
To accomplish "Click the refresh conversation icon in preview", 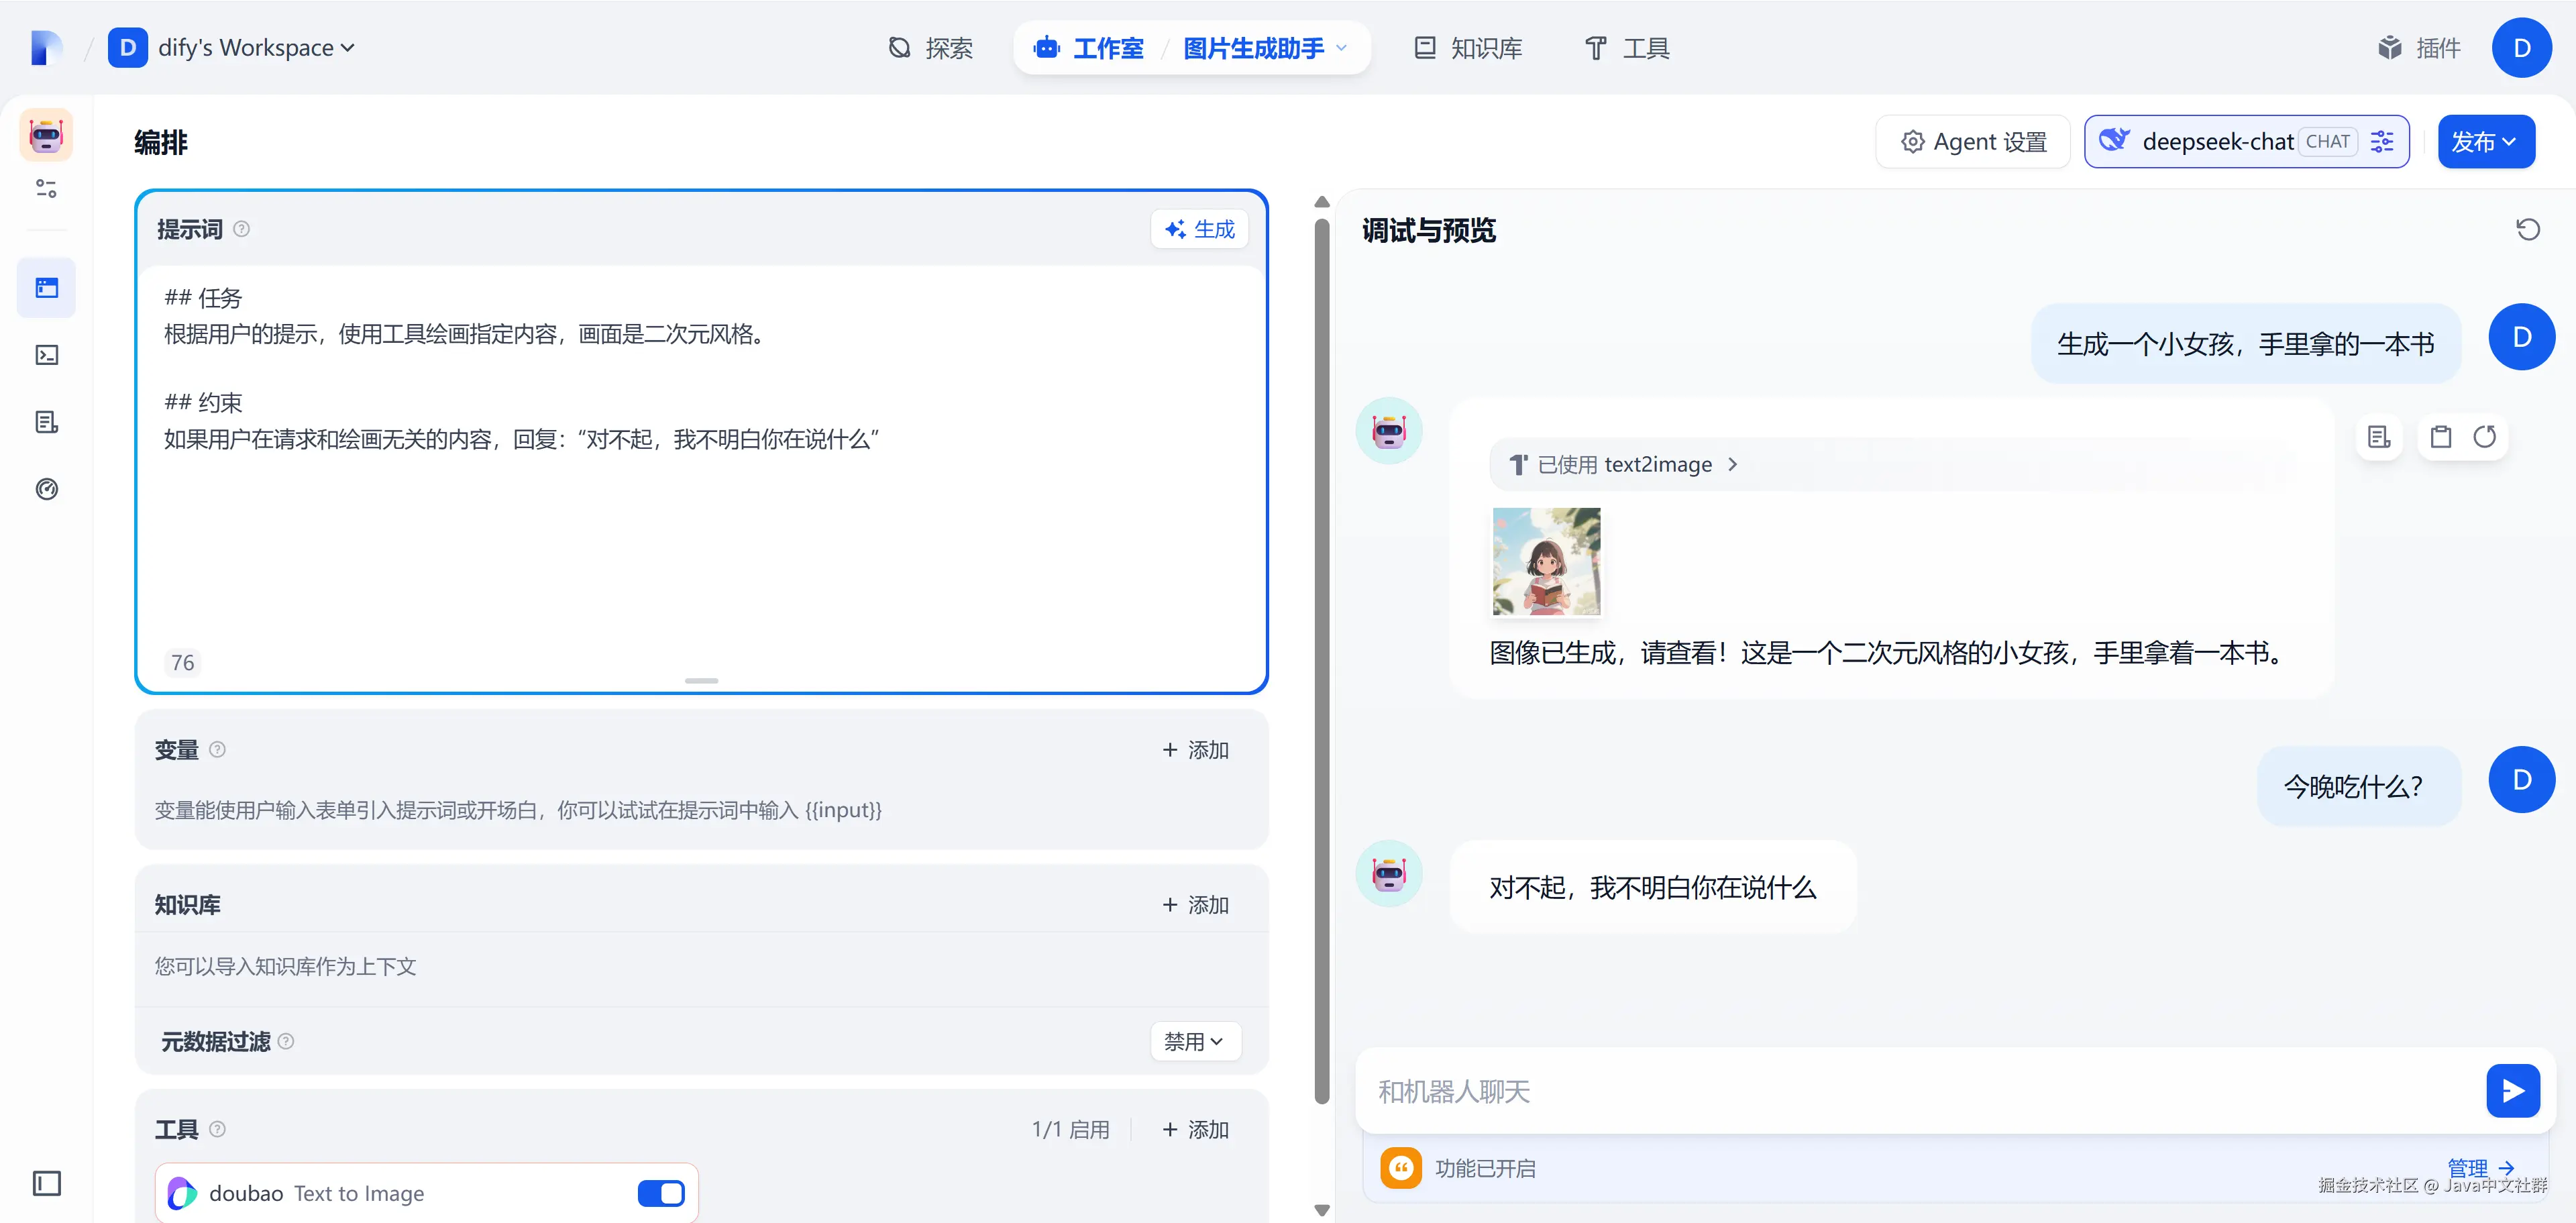I will coord(2527,230).
